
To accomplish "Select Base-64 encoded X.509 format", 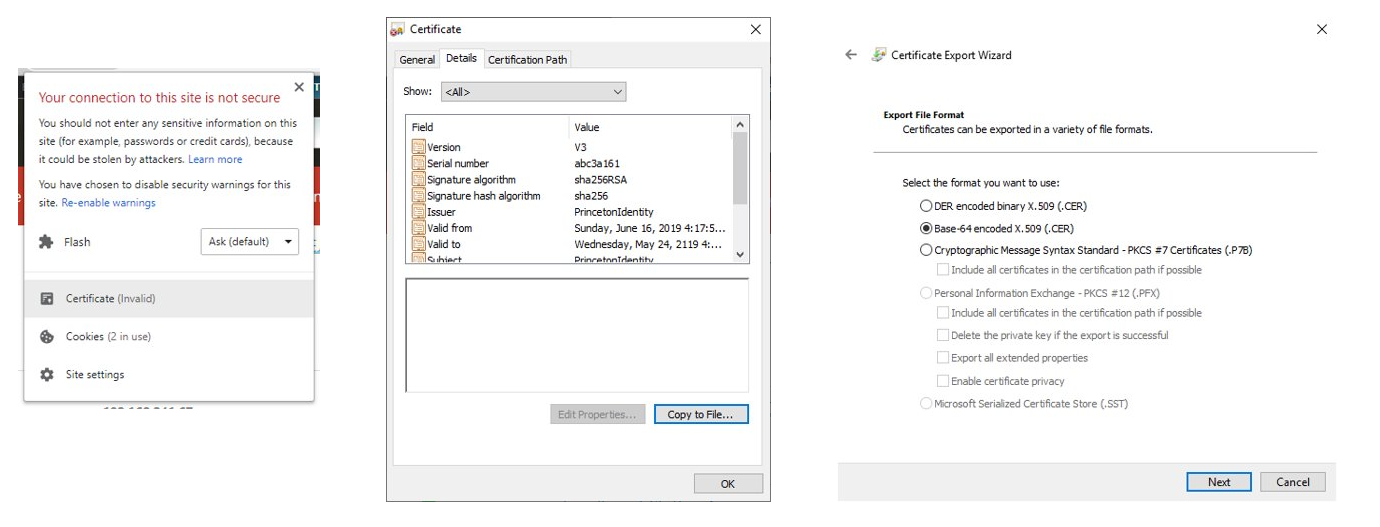I will [x=925, y=228].
